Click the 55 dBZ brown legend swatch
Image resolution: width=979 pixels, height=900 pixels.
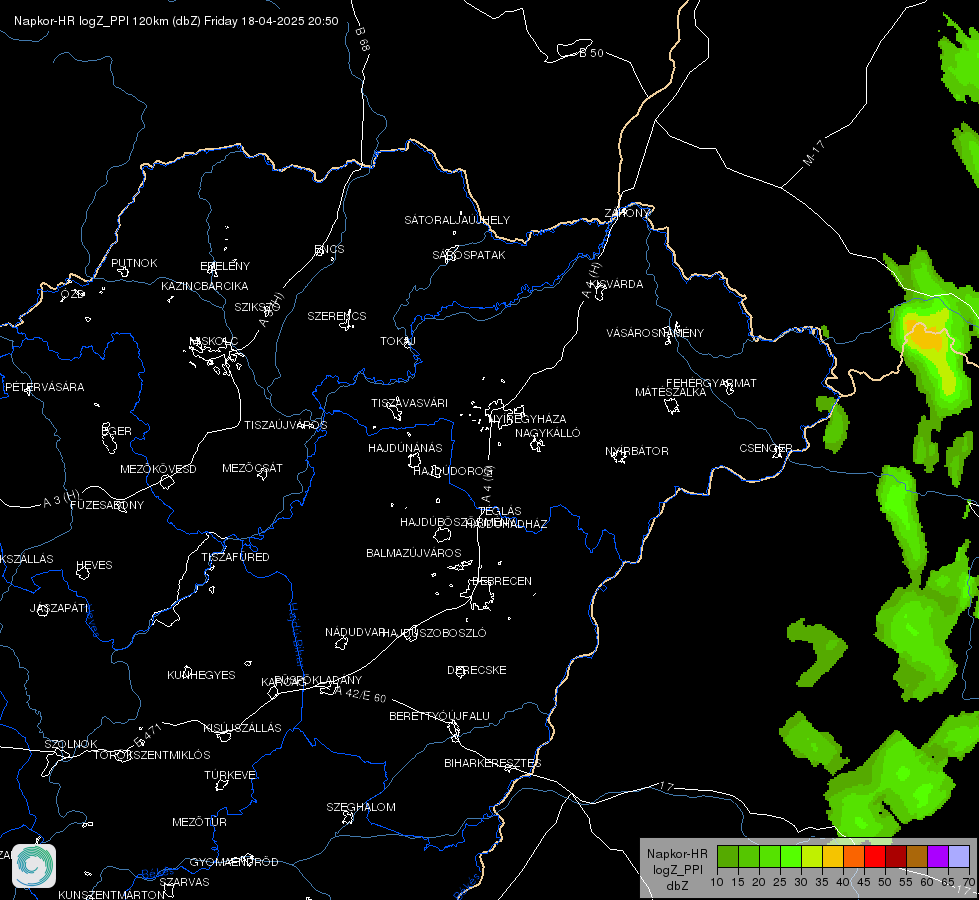[x=917, y=857]
